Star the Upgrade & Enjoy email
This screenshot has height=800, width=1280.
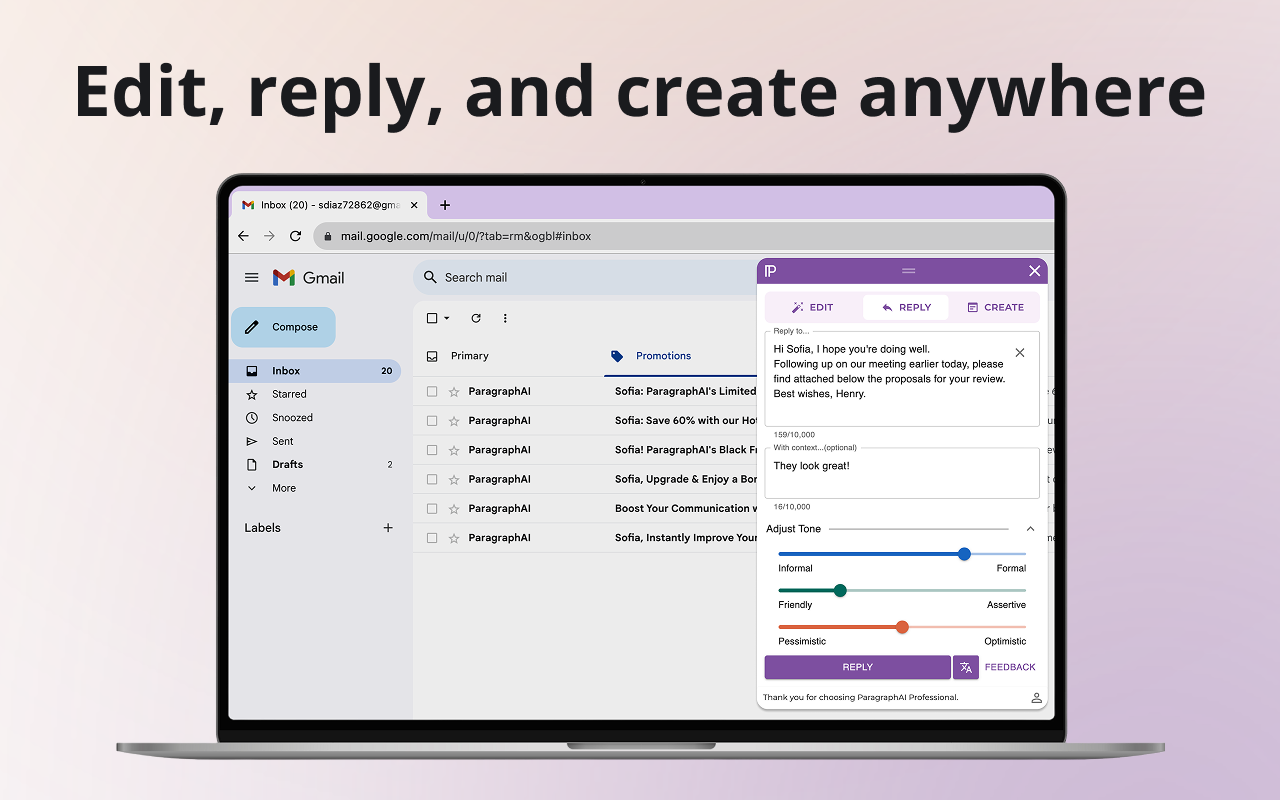tap(454, 479)
